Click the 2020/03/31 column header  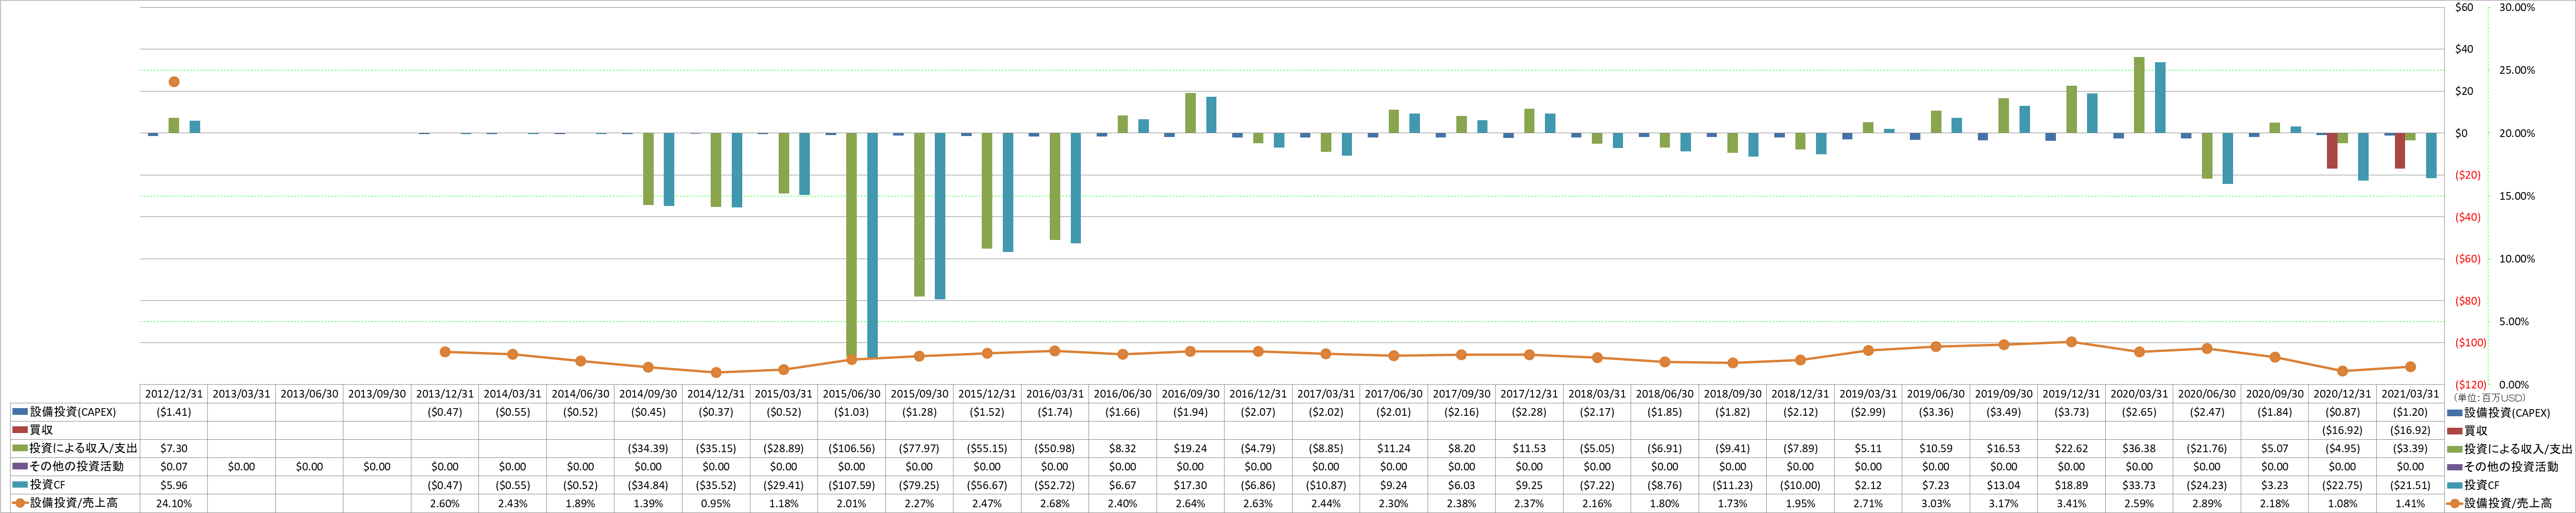[x=2139, y=394]
